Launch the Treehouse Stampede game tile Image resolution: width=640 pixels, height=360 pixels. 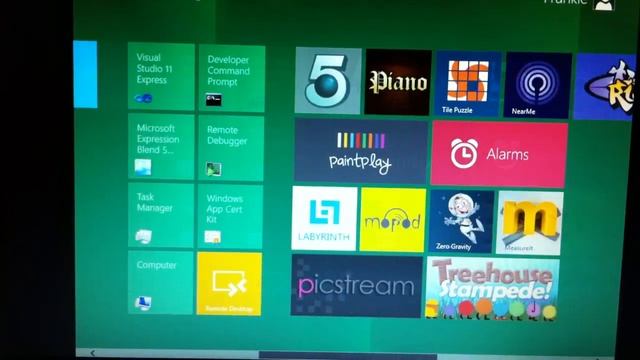492,288
